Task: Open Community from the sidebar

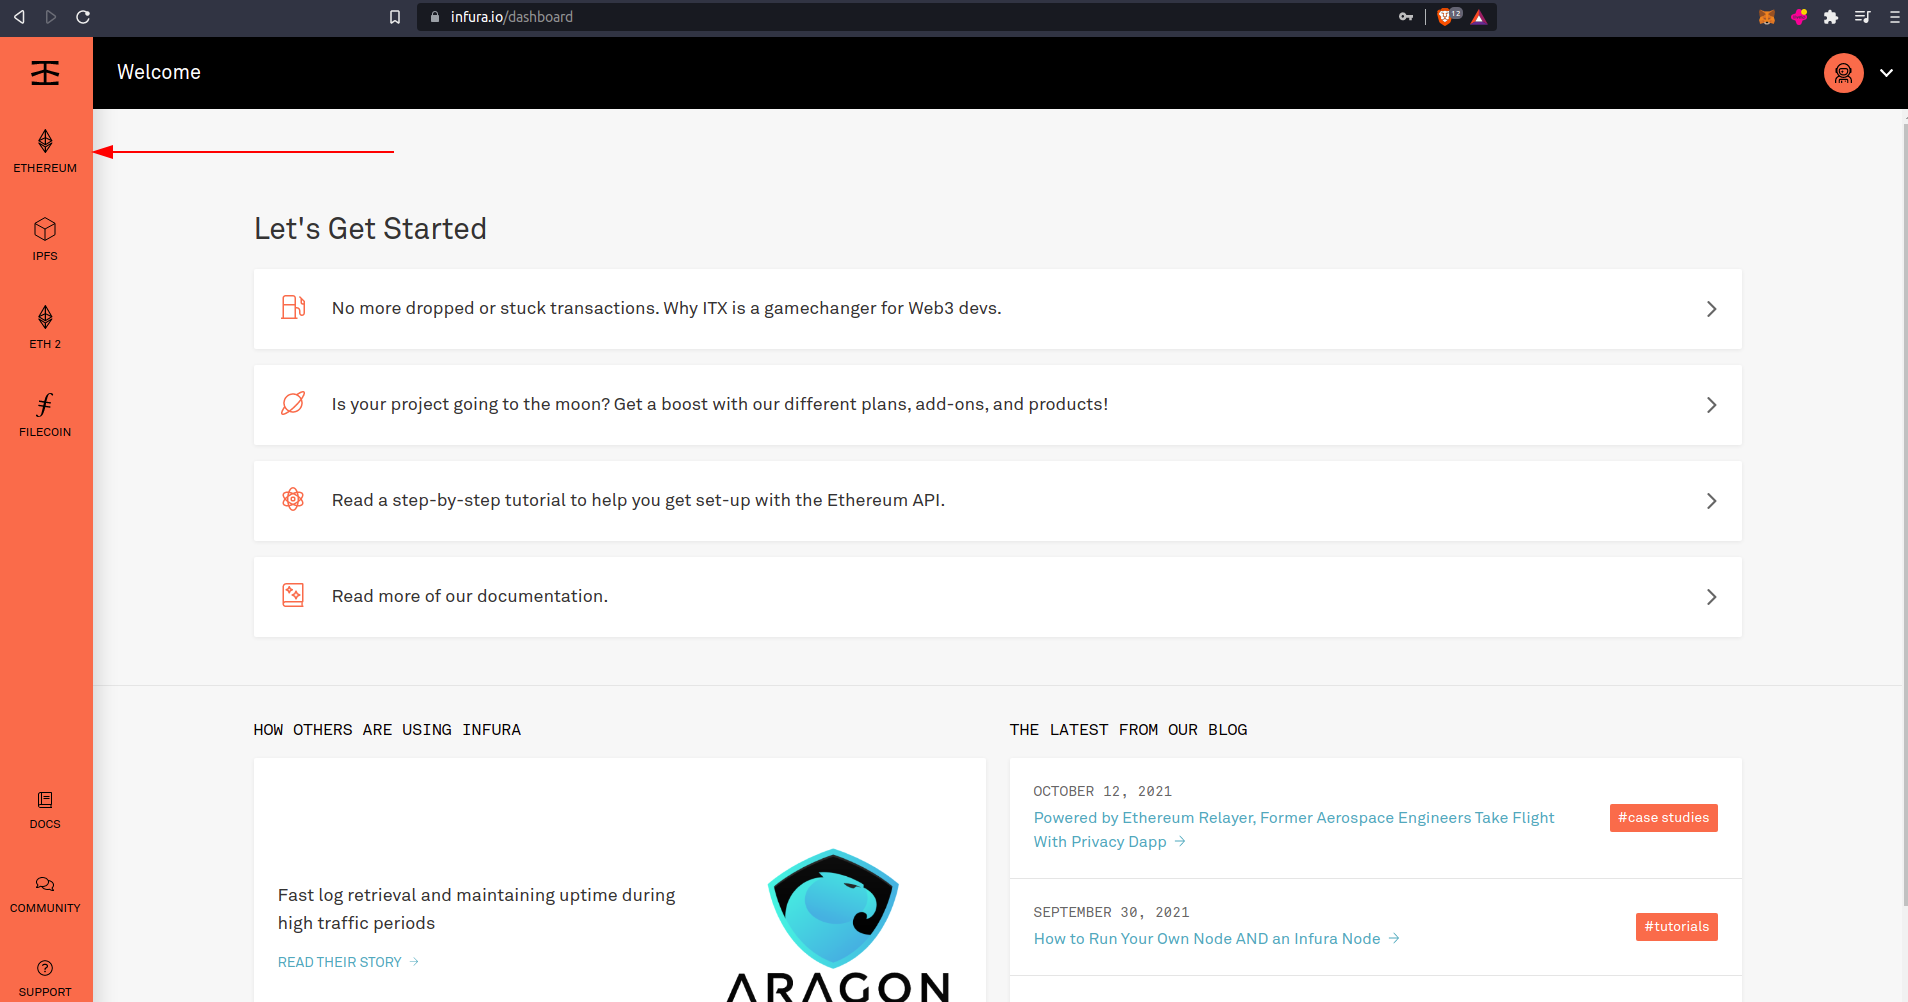Action: pyautogui.click(x=45, y=895)
